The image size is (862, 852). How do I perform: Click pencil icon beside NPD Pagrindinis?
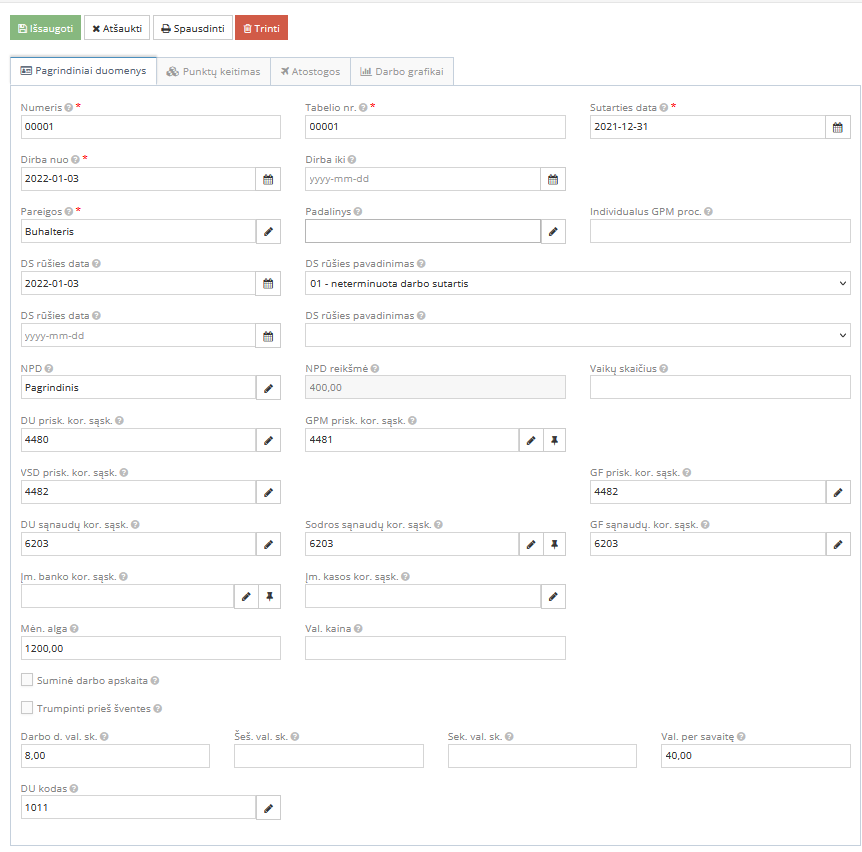coord(268,387)
